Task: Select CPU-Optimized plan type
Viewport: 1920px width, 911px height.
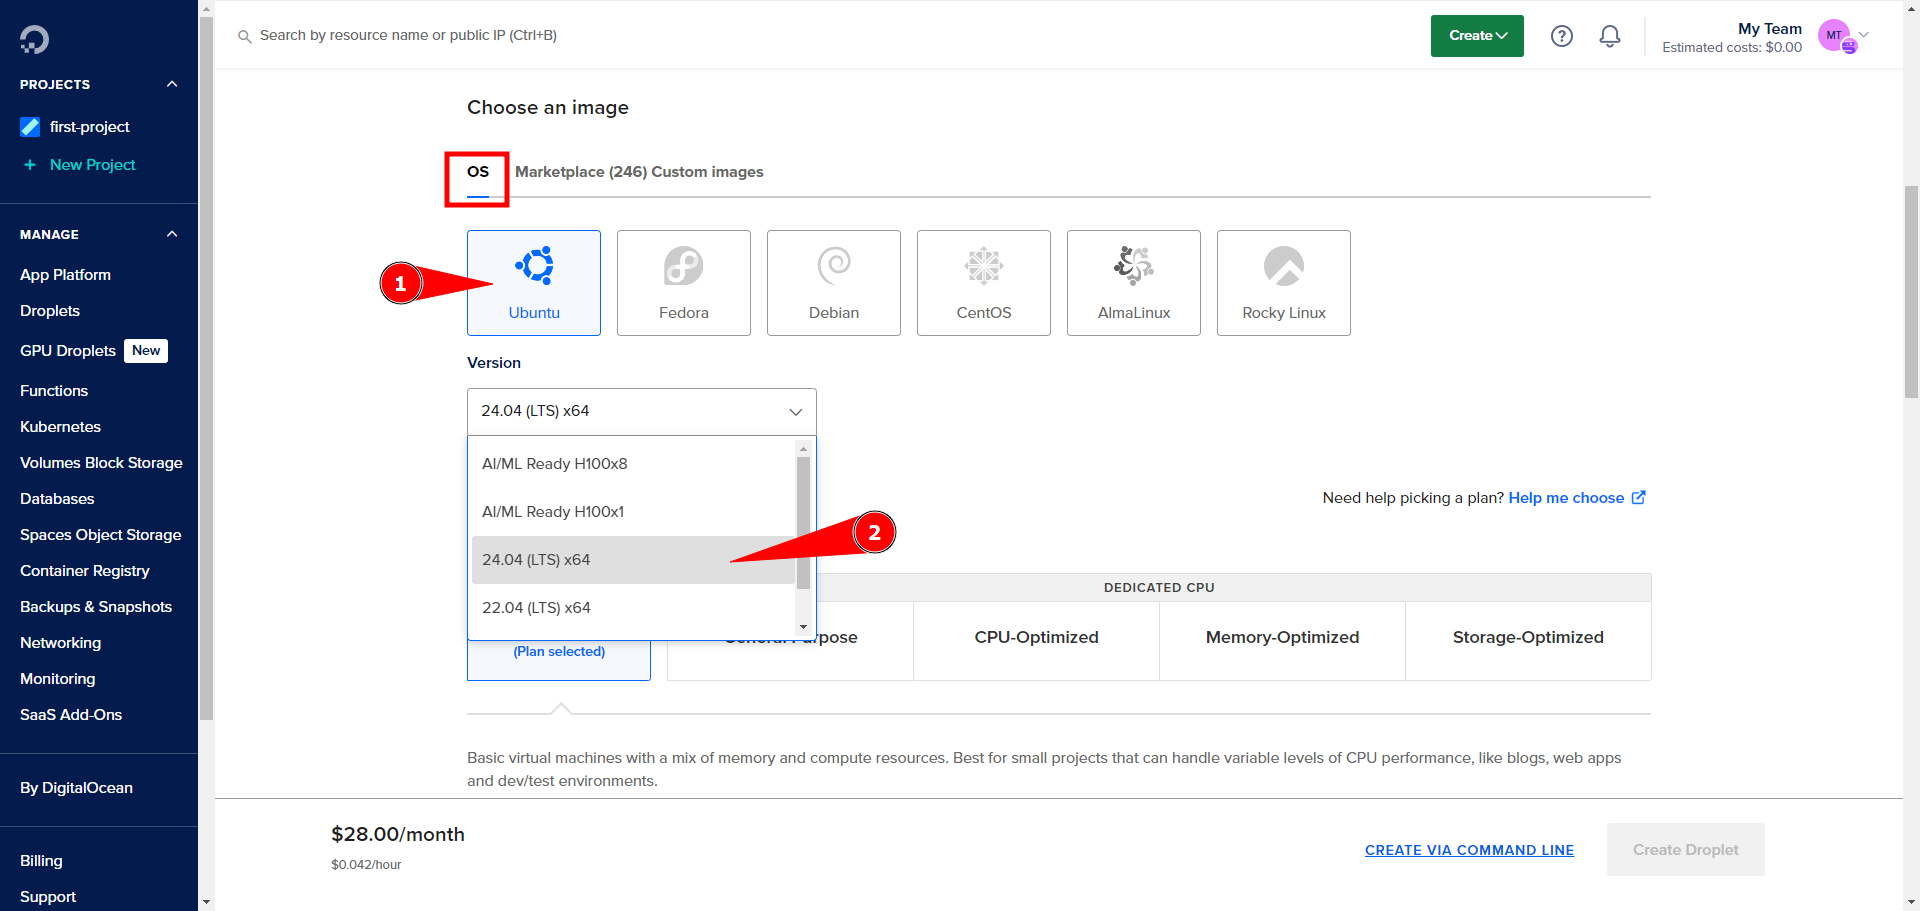Action: click(1036, 638)
